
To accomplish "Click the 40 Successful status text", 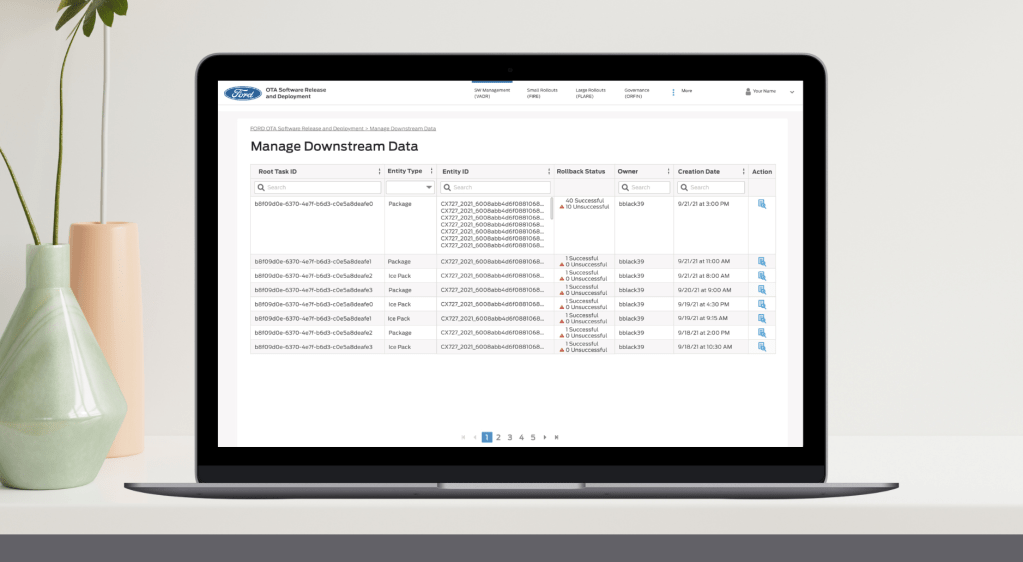I will click(585, 201).
